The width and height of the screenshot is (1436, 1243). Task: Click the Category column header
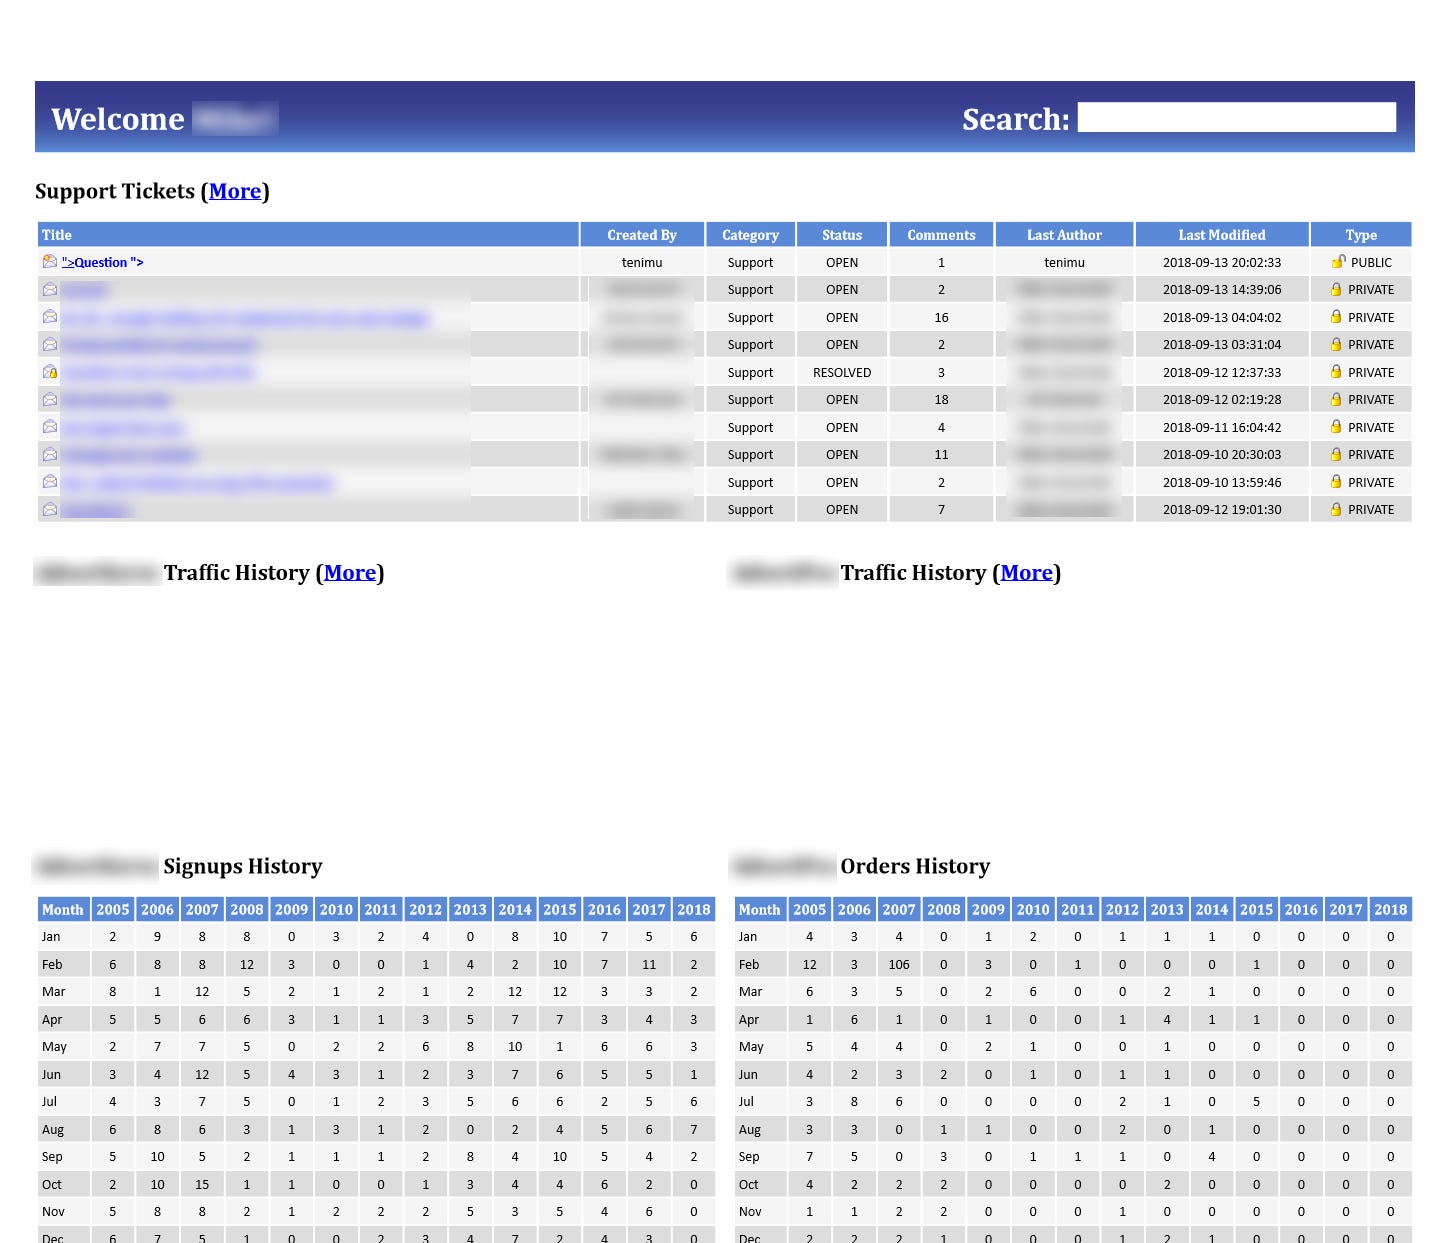750,235
